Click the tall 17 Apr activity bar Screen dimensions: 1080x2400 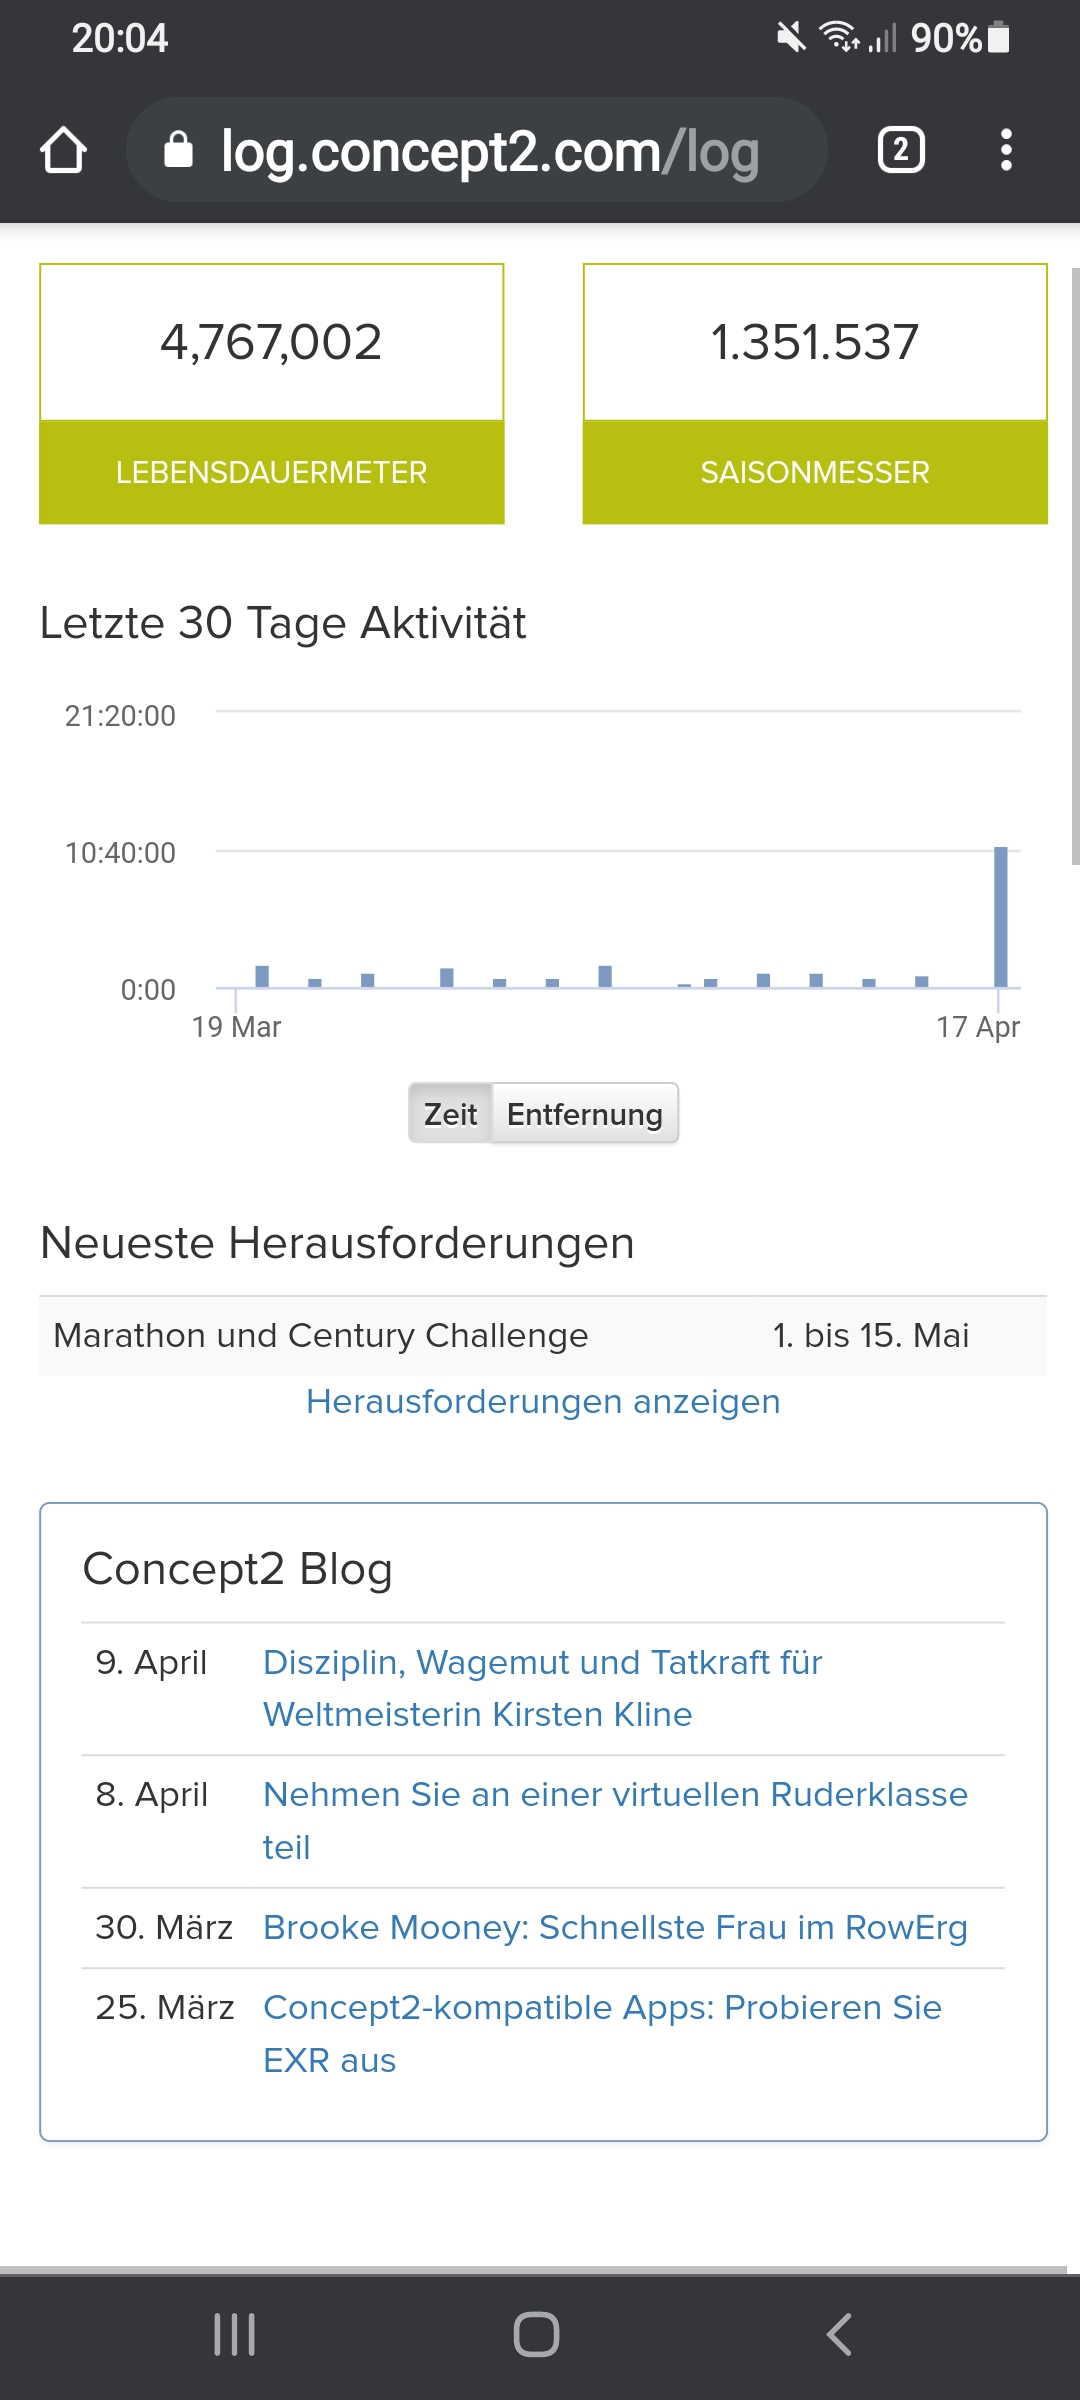[1000, 916]
